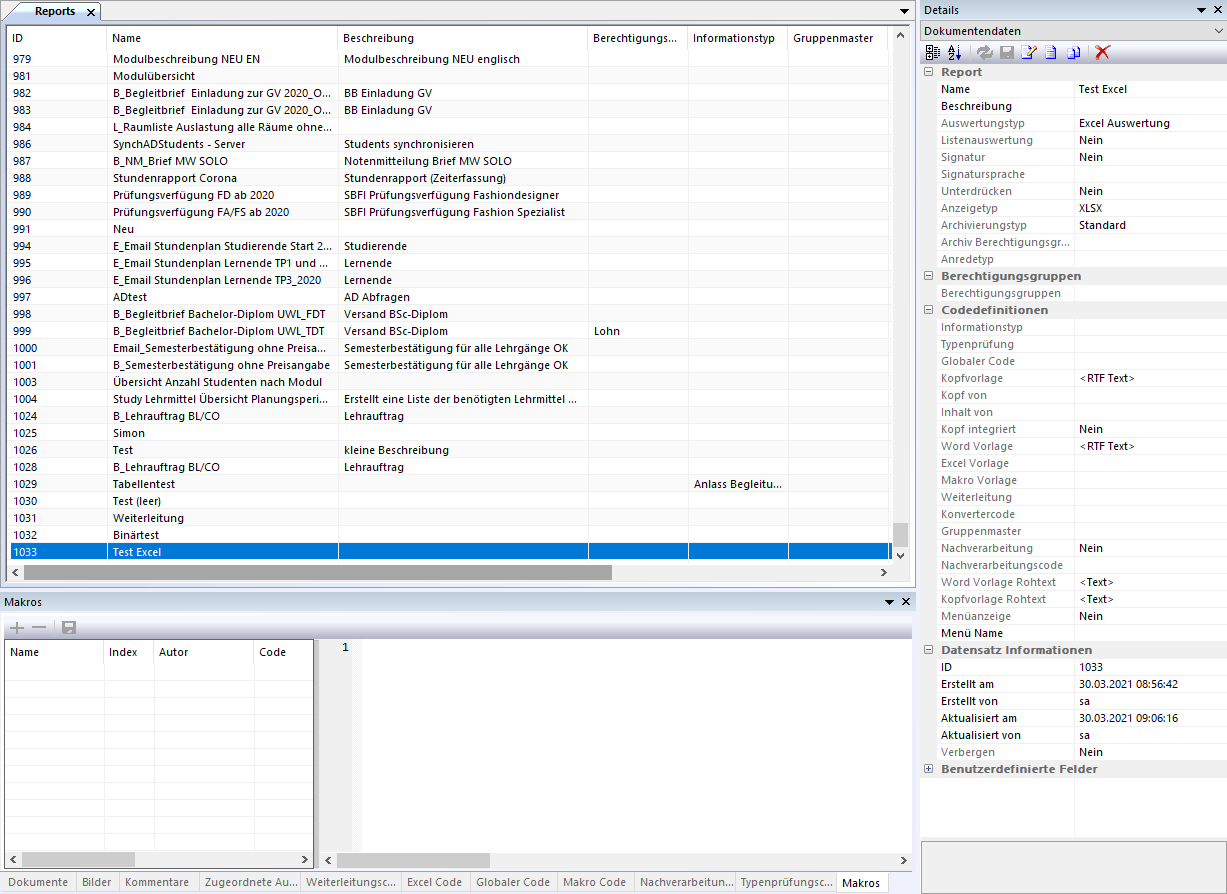Click the Menü Name property value field
The height and width of the screenshot is (894, 1227).
1150,633
